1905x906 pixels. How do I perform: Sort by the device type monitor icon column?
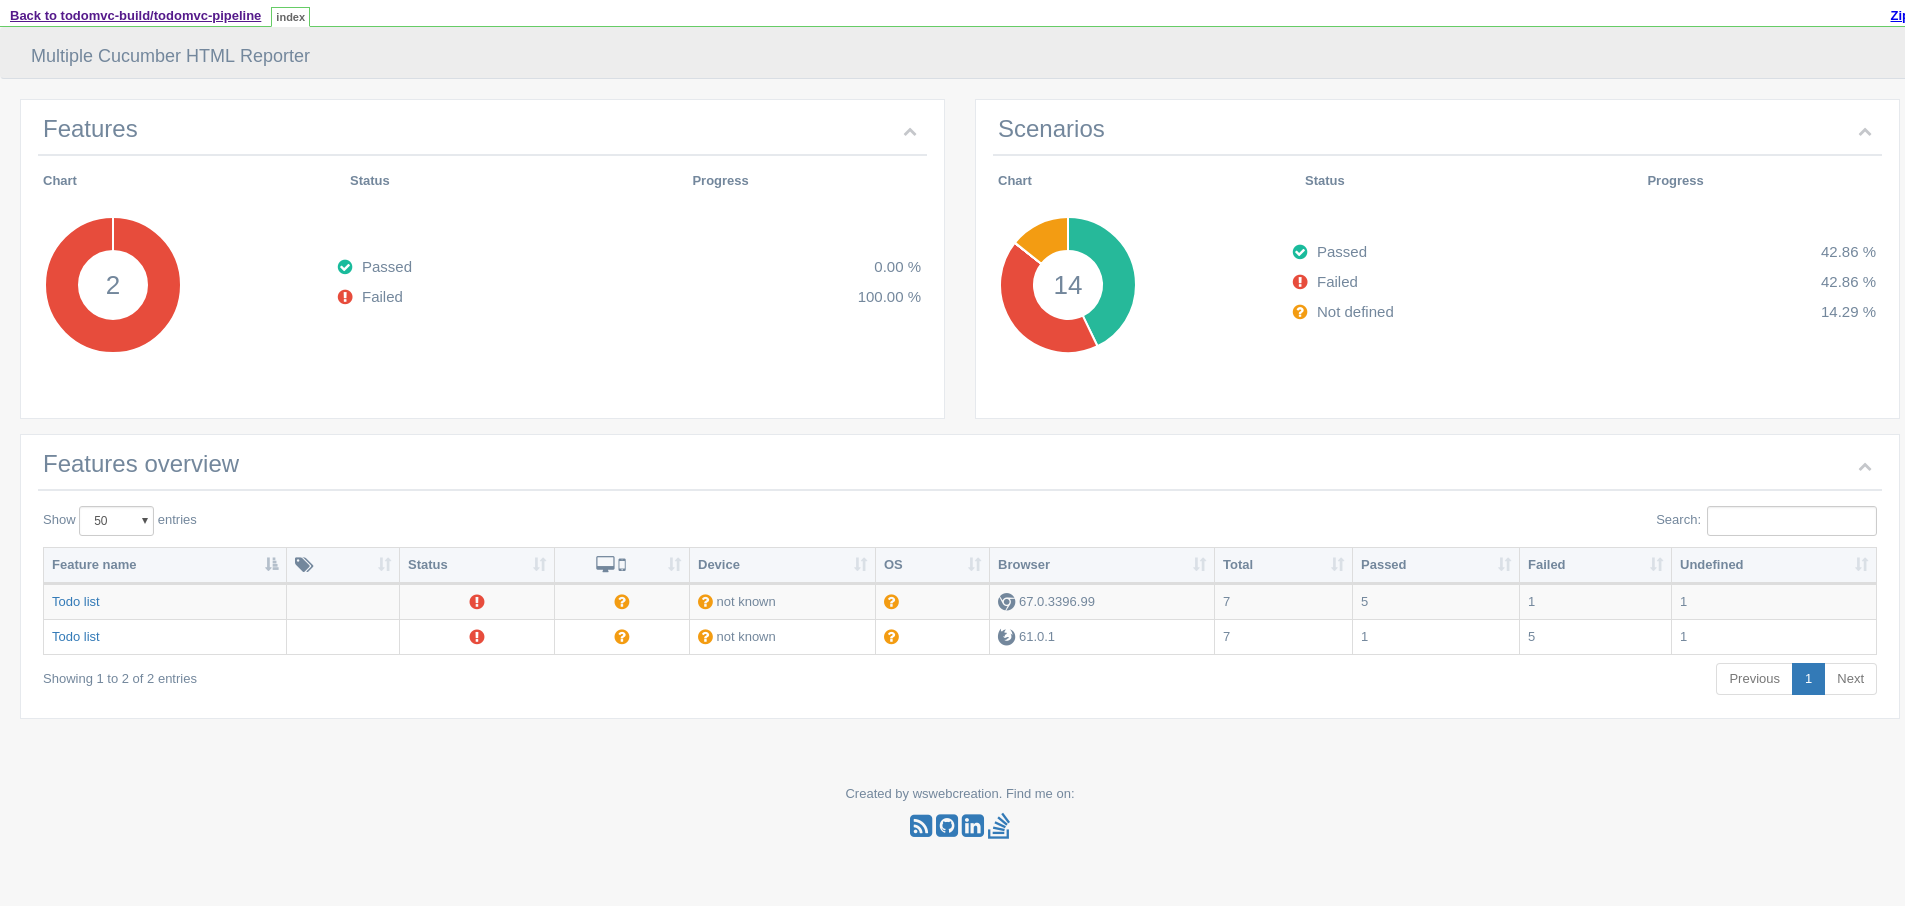(621, 565)
